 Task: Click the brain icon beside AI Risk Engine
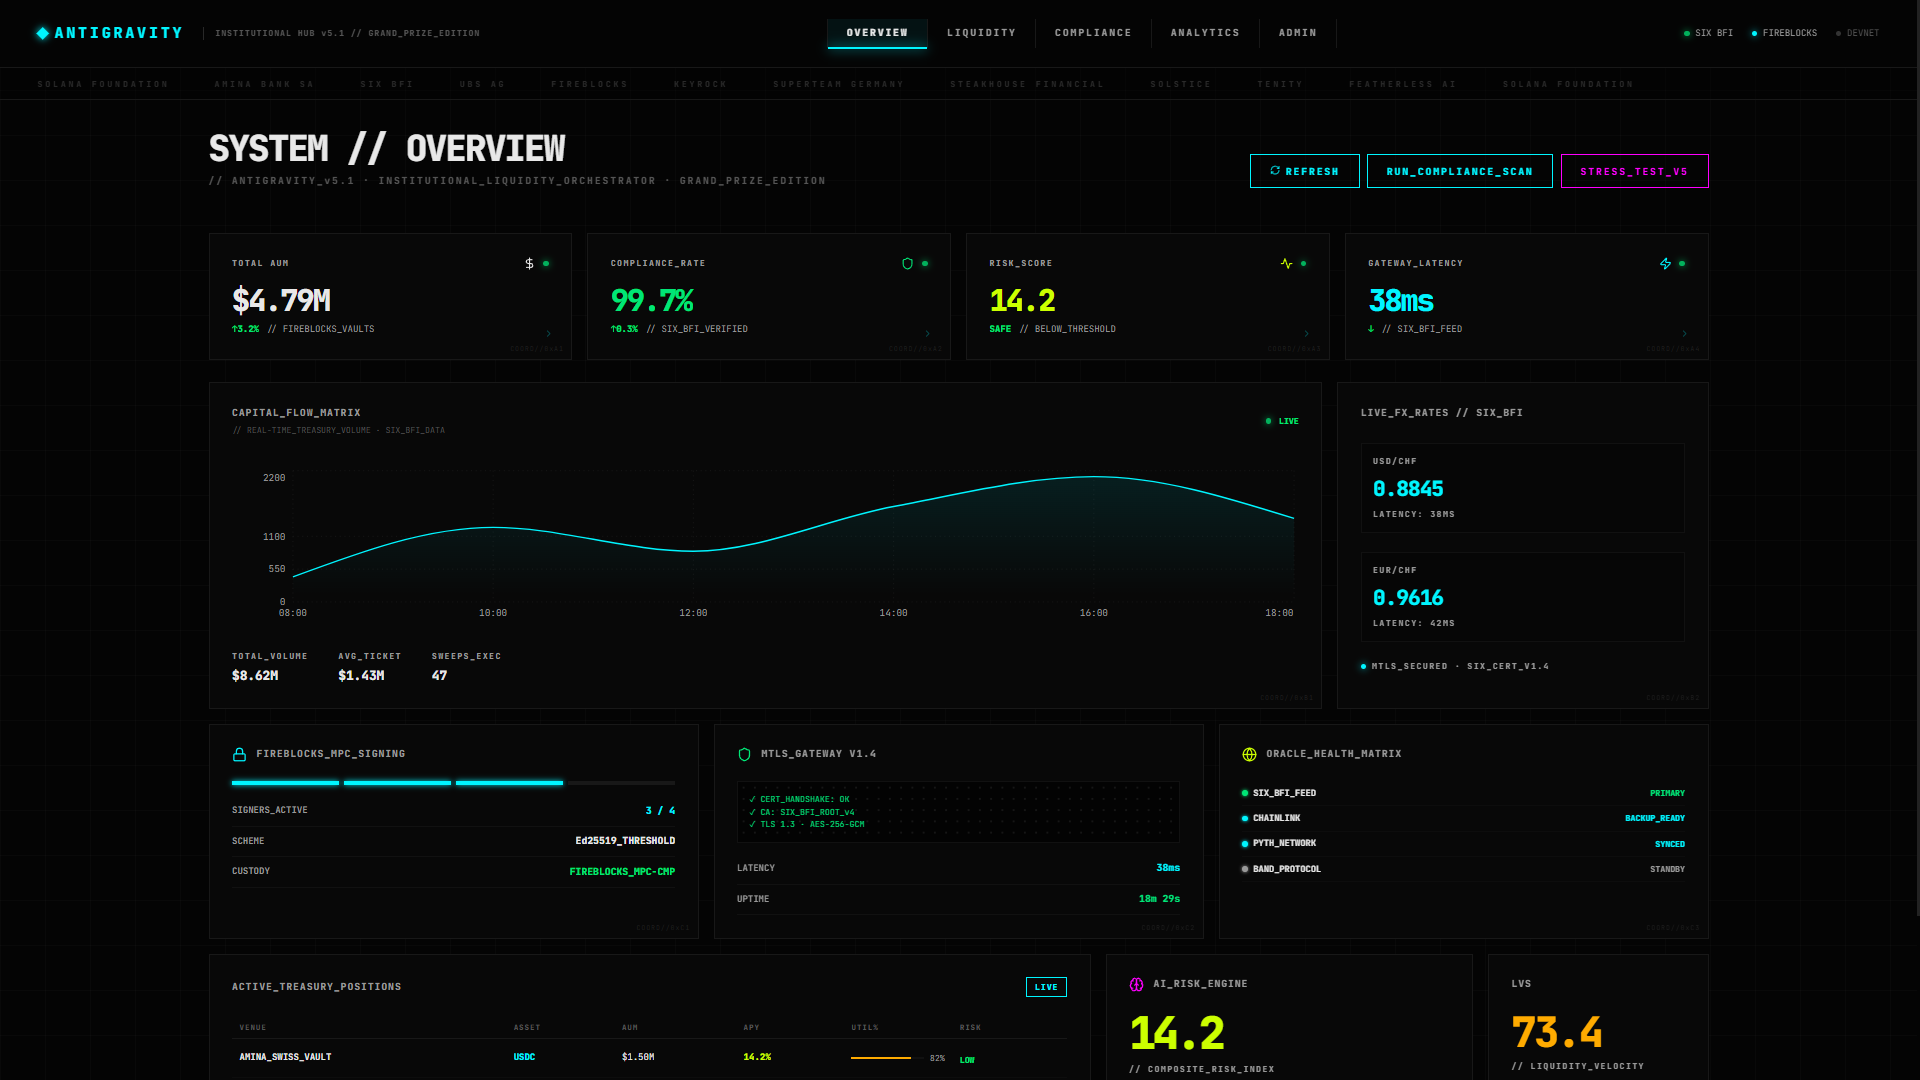tap(1136, 985)
